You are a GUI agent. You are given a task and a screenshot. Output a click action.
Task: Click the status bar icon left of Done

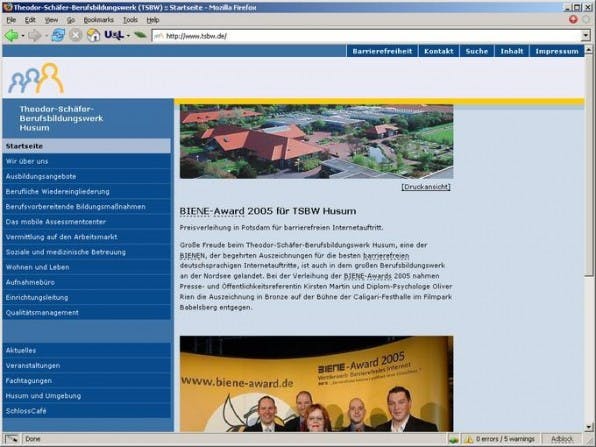tap(12, 439)
